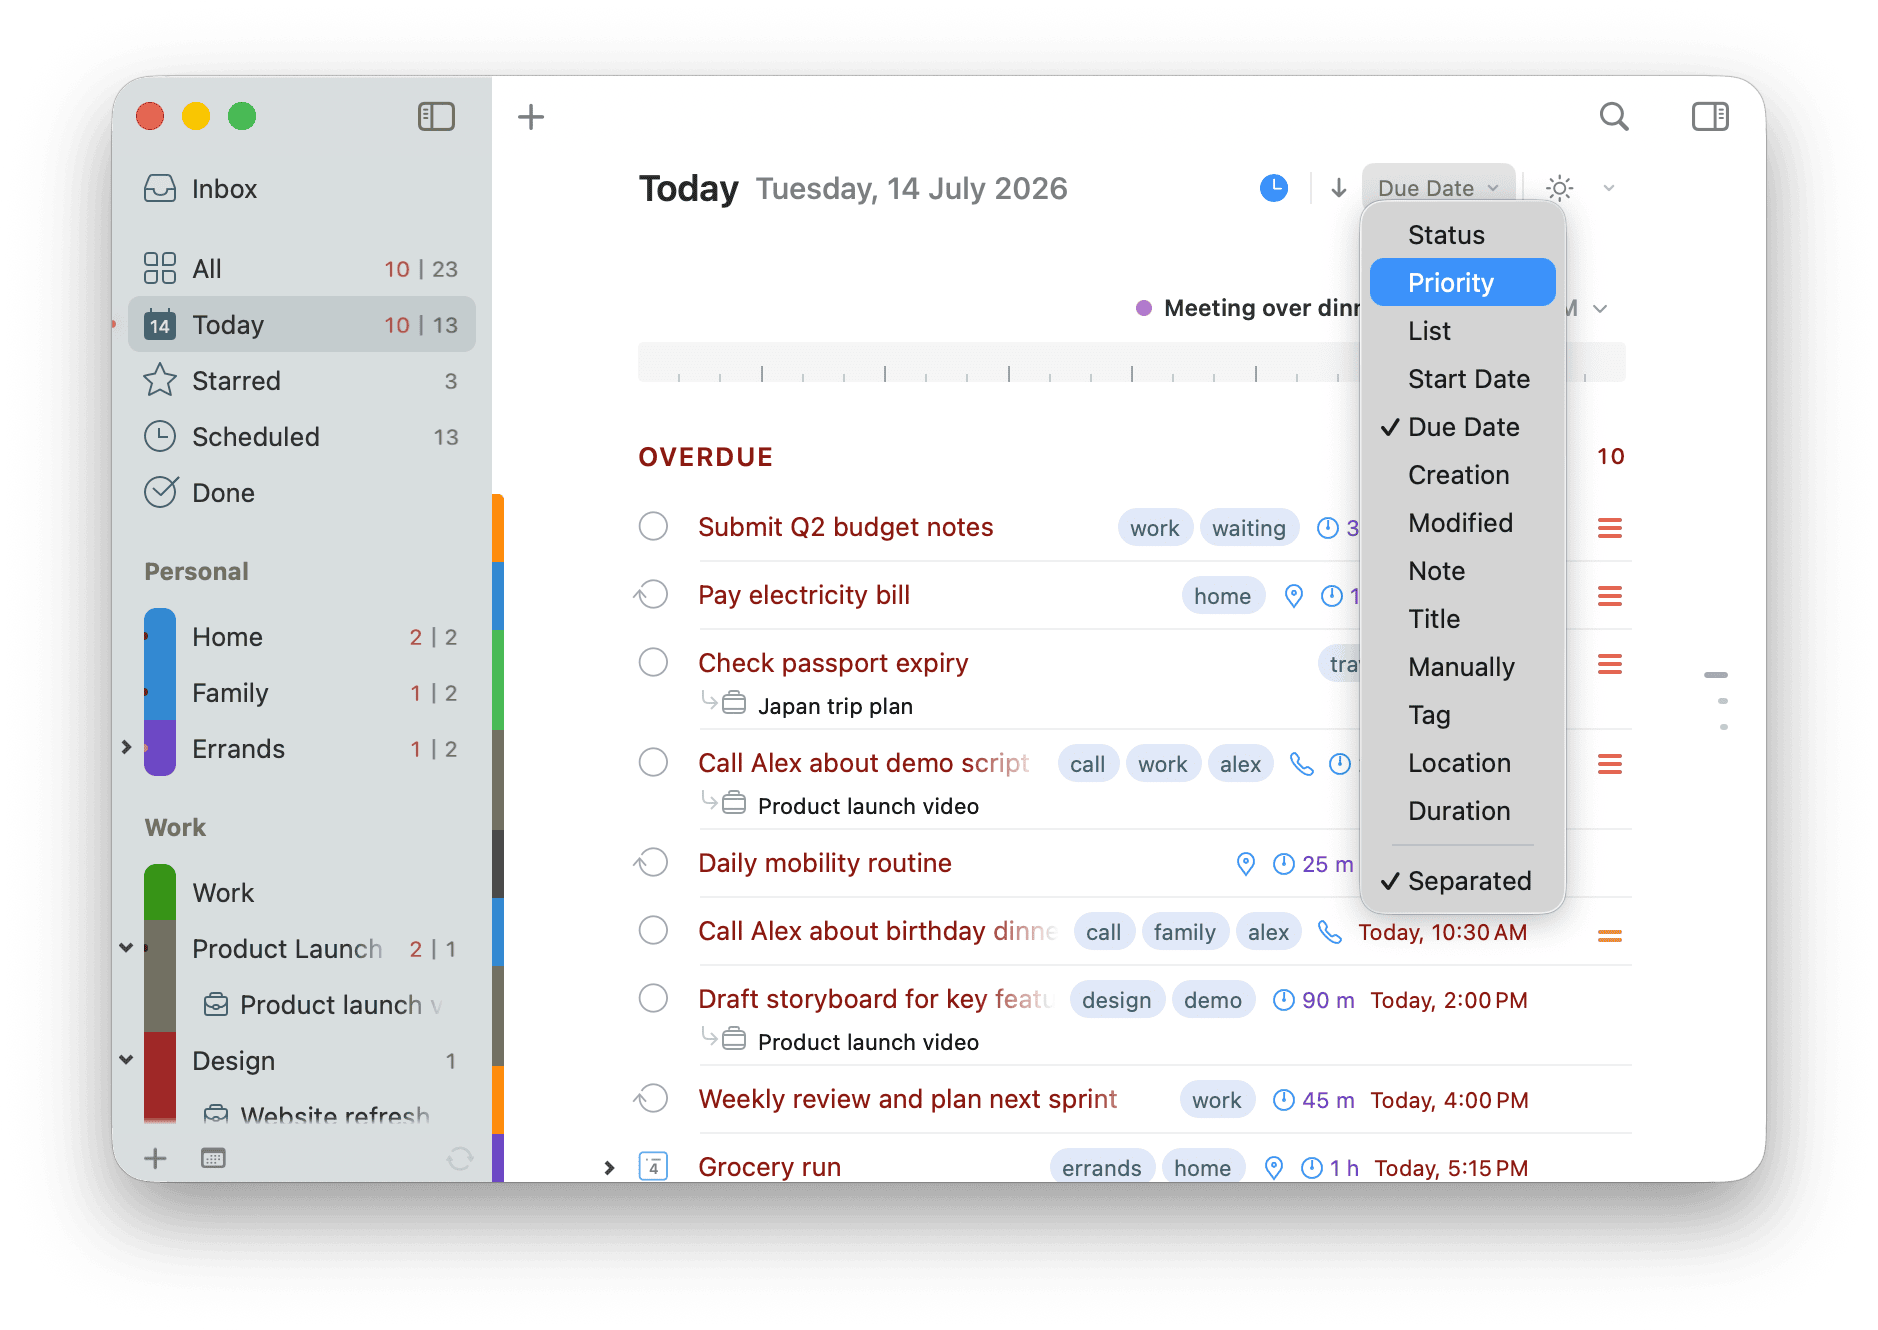Check off Submit Q2 budget notes
The width and height of the screenshot is (1878, 1330).
coord(653,526)
